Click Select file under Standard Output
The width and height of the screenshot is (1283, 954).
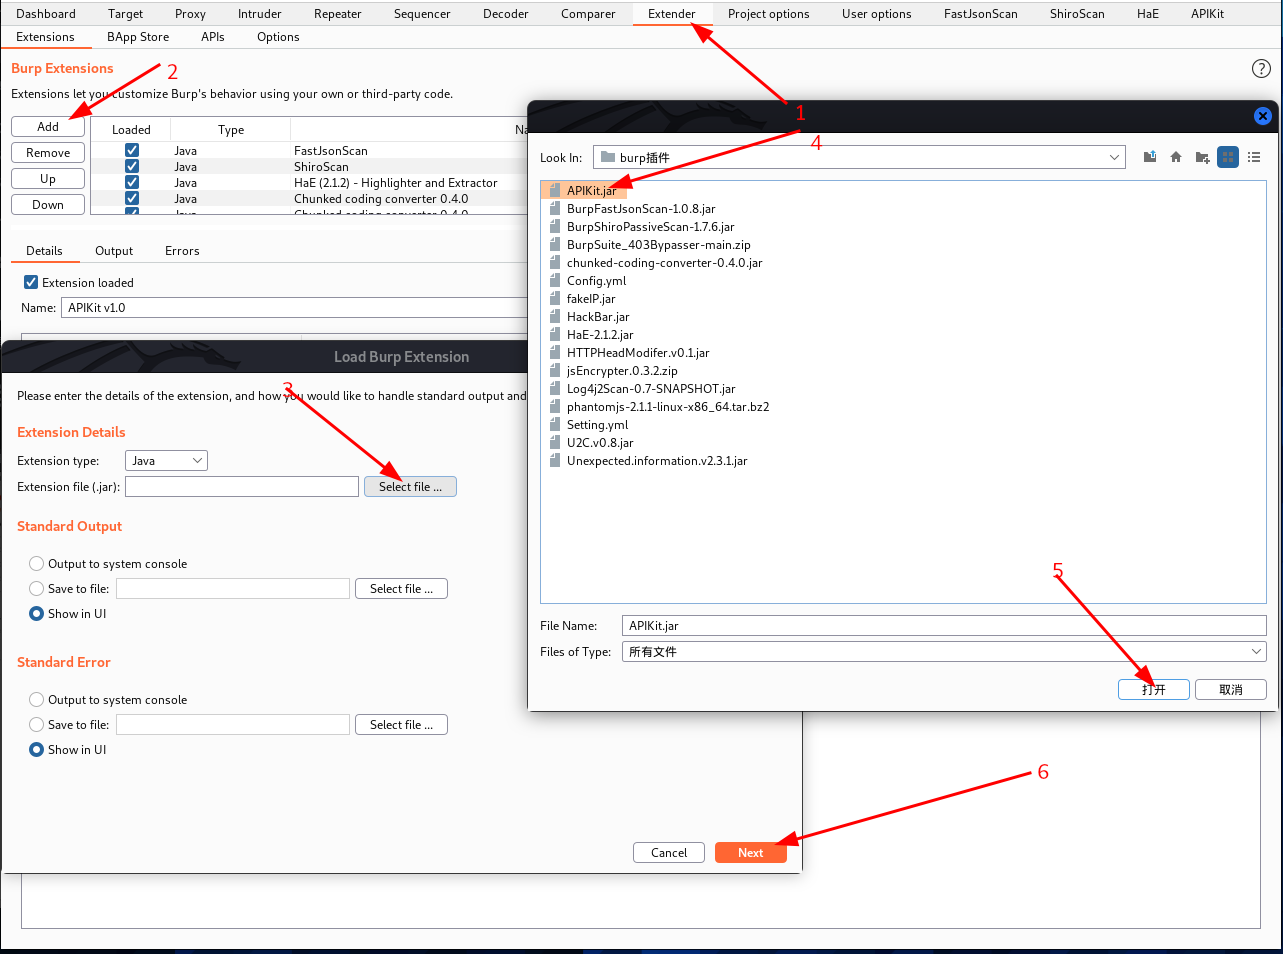[401, 589]
